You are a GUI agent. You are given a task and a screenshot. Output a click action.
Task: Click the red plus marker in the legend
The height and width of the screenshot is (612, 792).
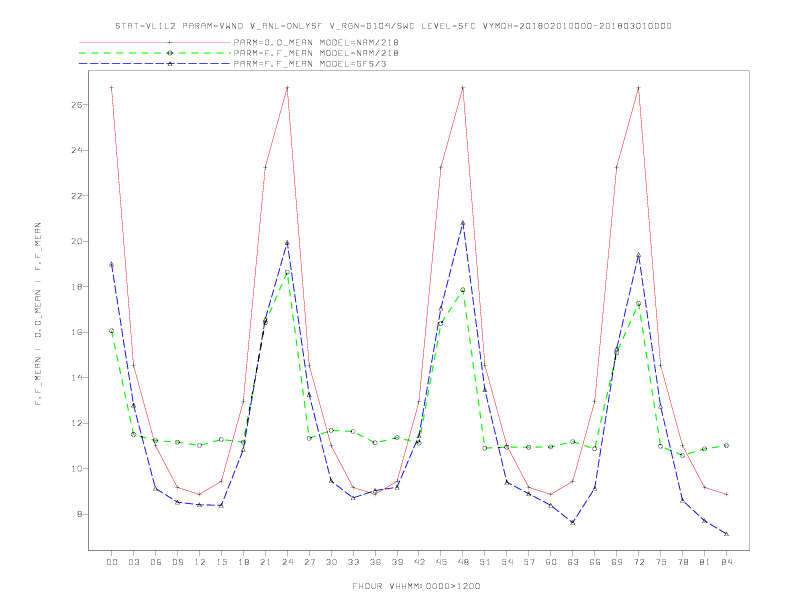pyautogui.click(x=170, y=42)
